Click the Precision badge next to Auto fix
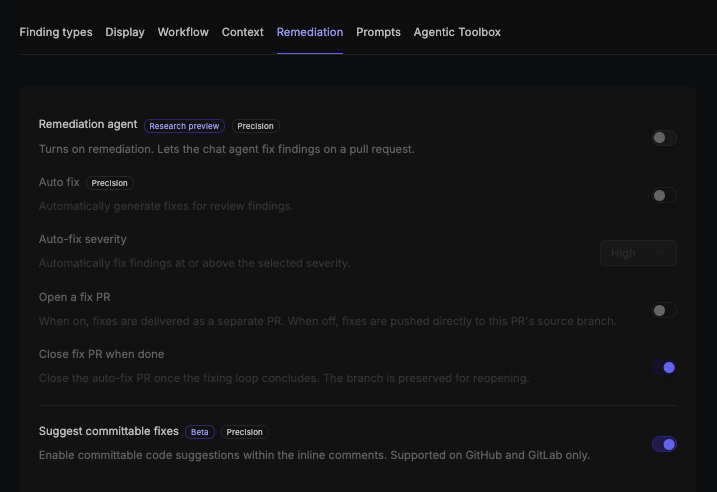 (110, 183)
